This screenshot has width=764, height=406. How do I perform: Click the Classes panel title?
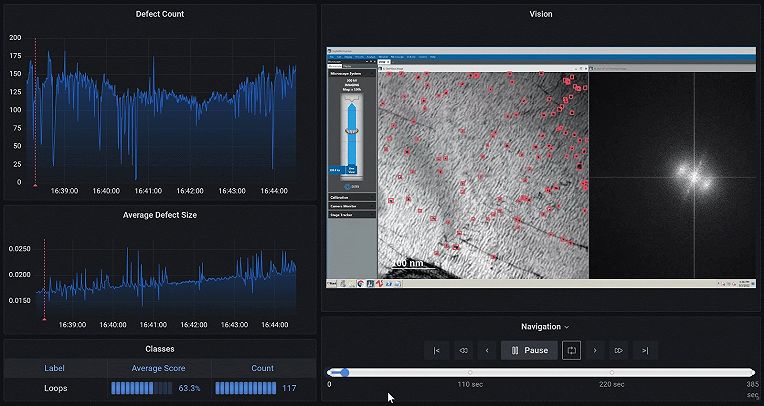pyautogui.click(x=159, y=349)
